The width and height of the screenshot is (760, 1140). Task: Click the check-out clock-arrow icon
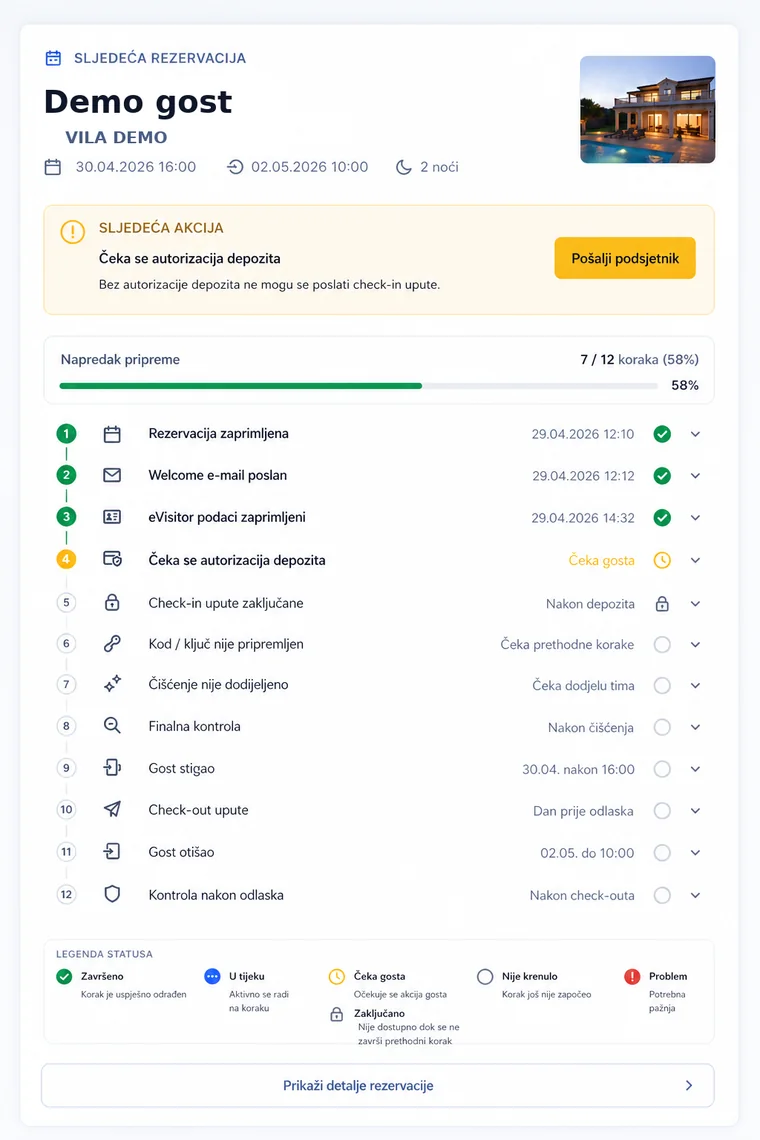pyautogui.click(x=235, y=167)
